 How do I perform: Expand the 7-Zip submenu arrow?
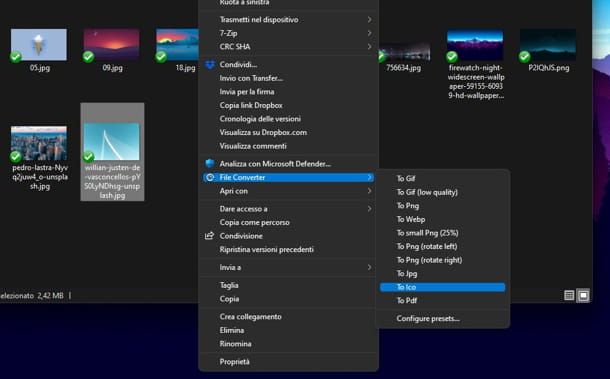pos(369,33)
